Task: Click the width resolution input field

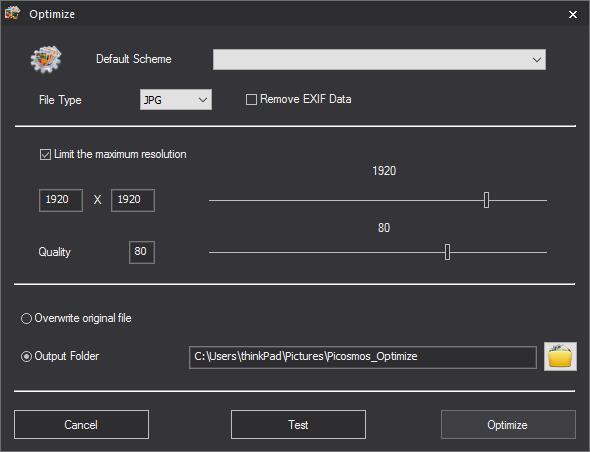Action: click(61, 200)
